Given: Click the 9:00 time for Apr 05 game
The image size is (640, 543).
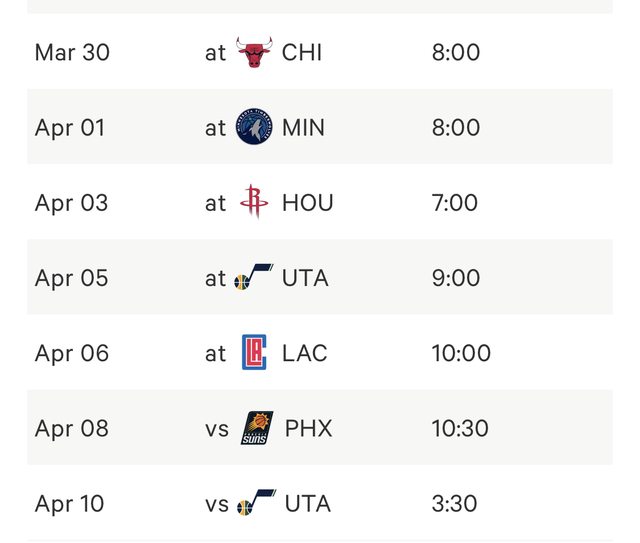Looking at the screenshot, I should coord(456,278).
